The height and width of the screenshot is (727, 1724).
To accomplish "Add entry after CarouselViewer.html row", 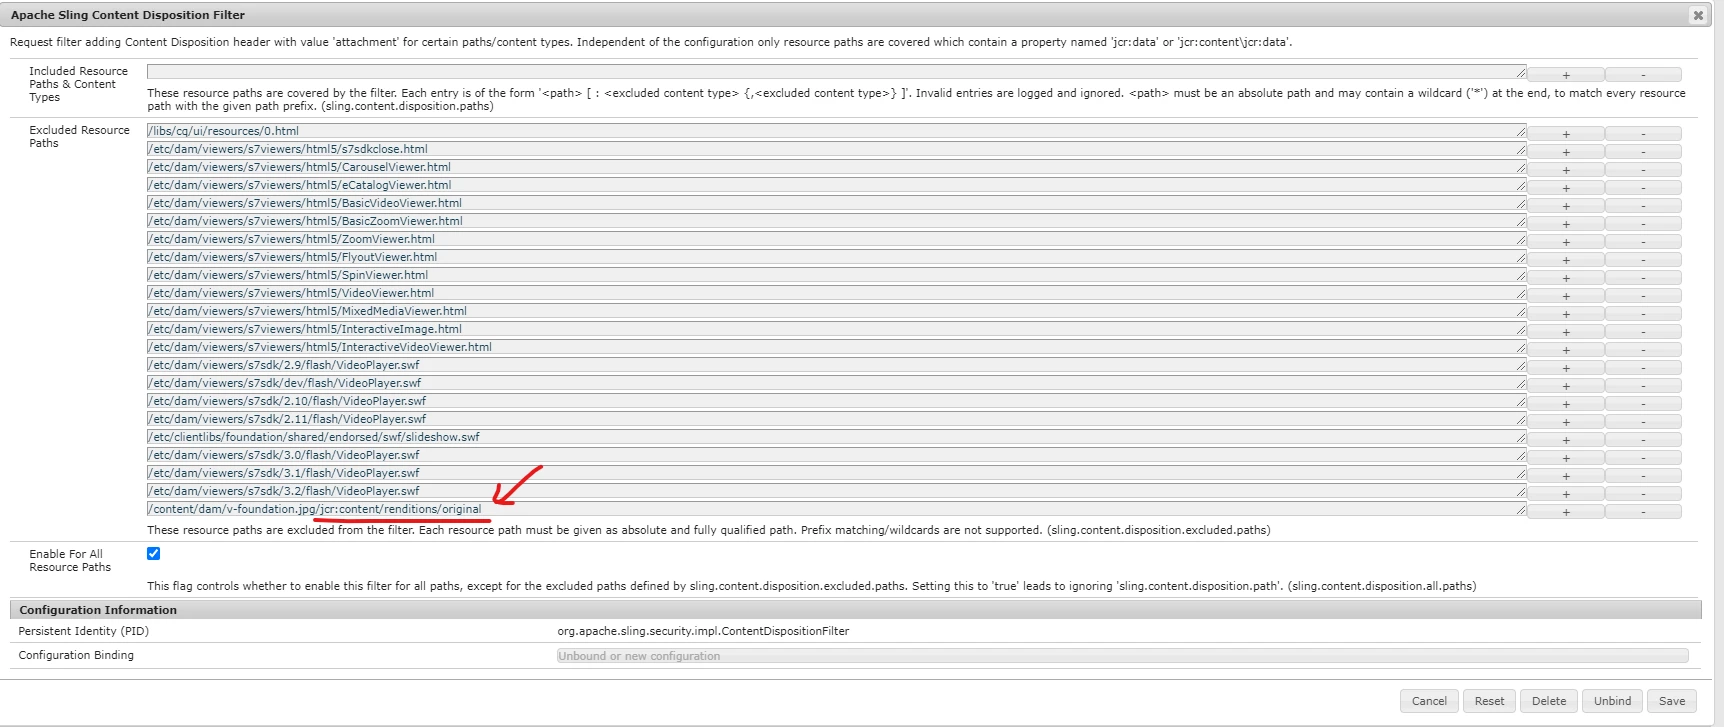I will [x=1566, y=170].
